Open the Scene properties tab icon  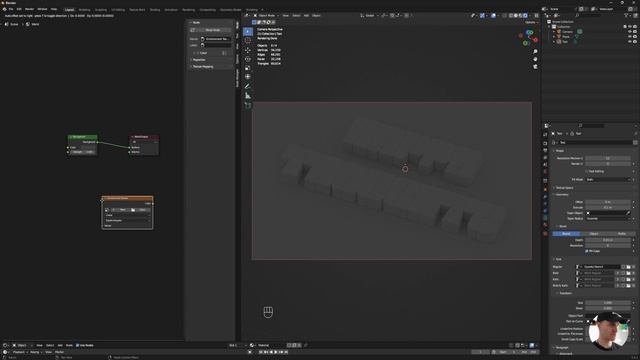[x=545, y=164]
